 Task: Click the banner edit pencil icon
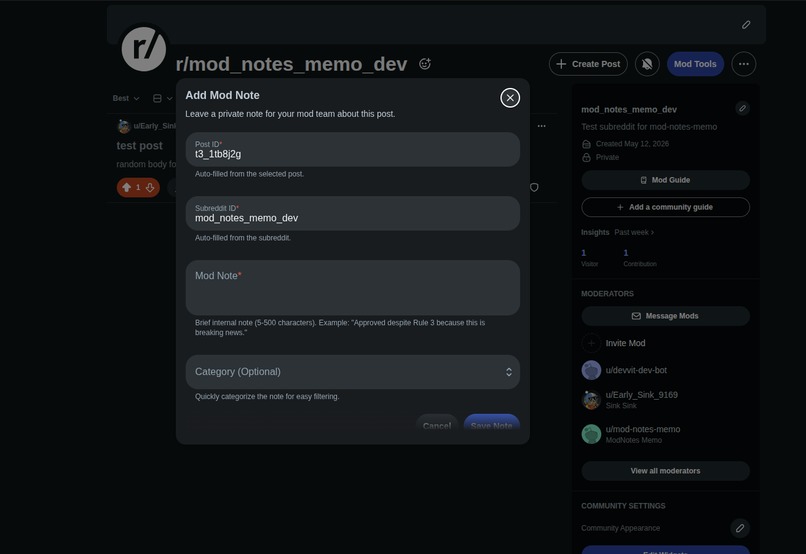tap(746, 25)
